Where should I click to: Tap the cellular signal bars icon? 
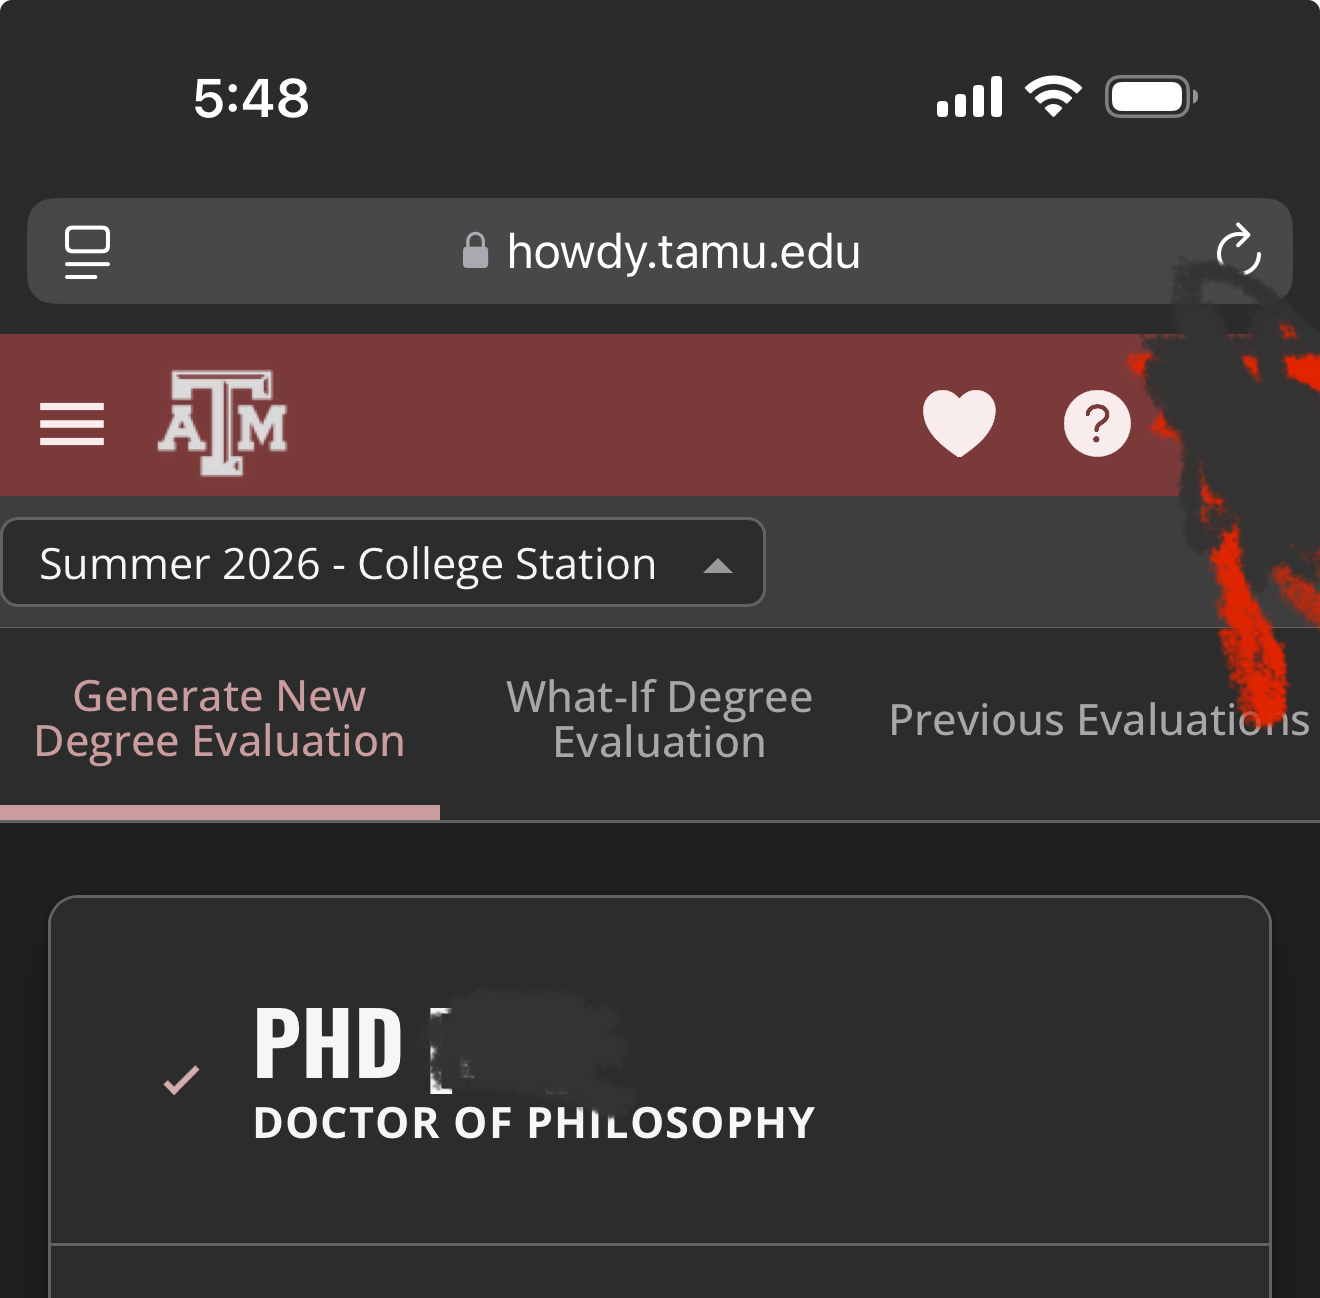click(x=969, y=97)
